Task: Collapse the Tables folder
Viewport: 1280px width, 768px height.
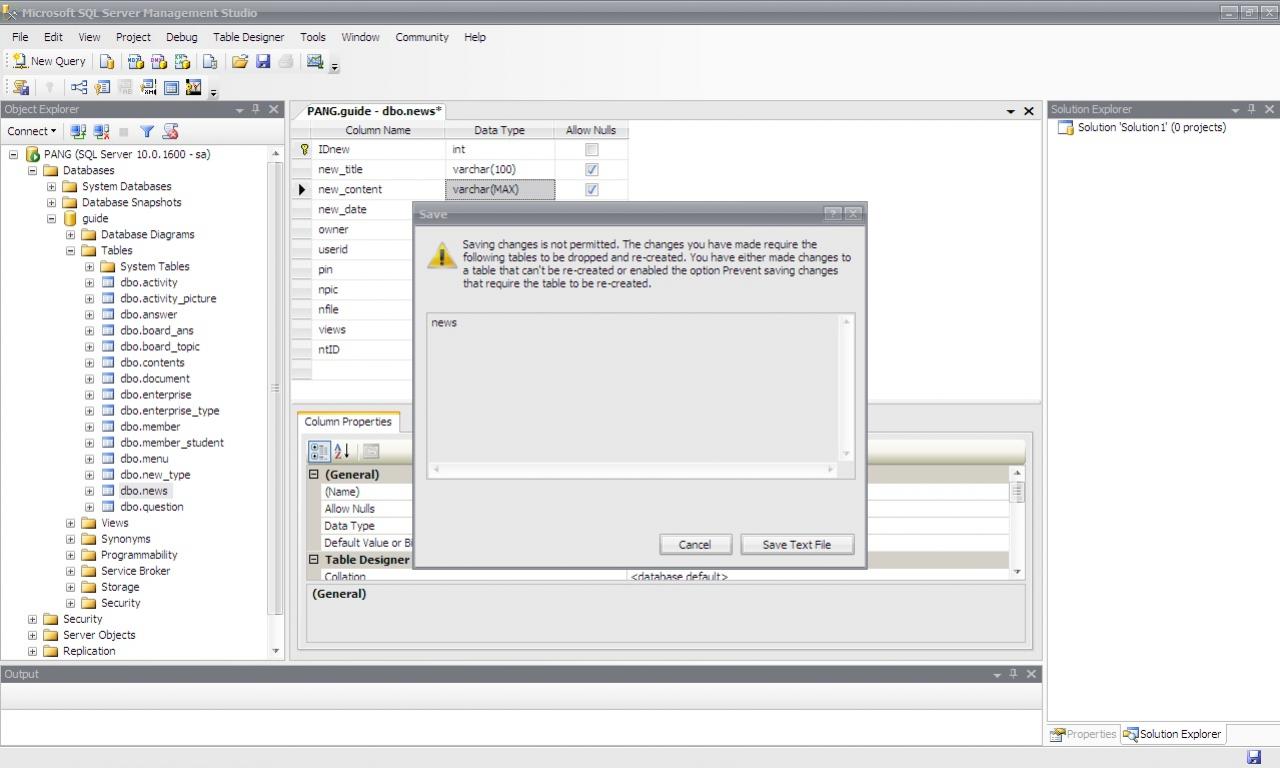Action: tap(71, 250)
